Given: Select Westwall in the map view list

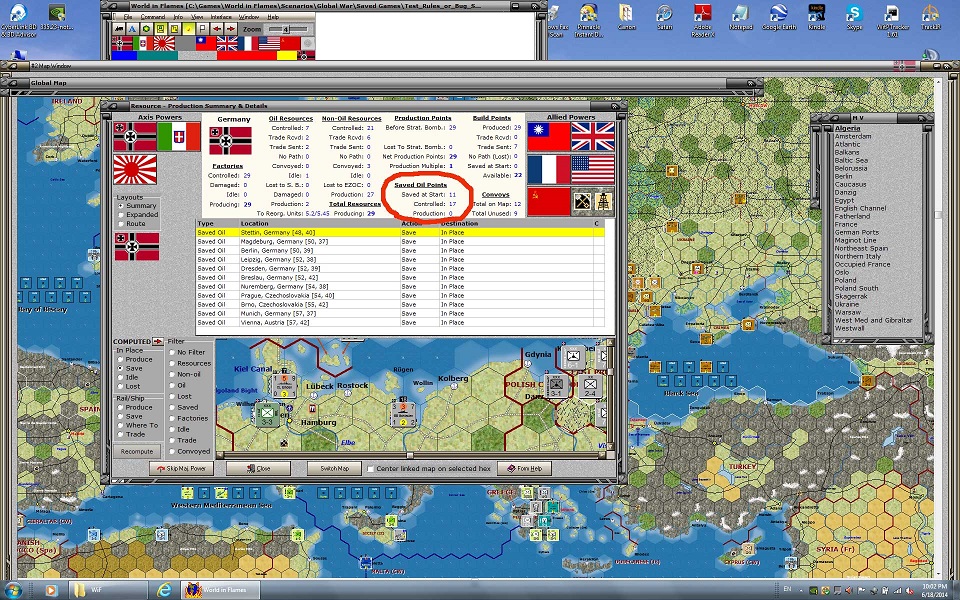Looking at the screenshot, I should [849, 328].
